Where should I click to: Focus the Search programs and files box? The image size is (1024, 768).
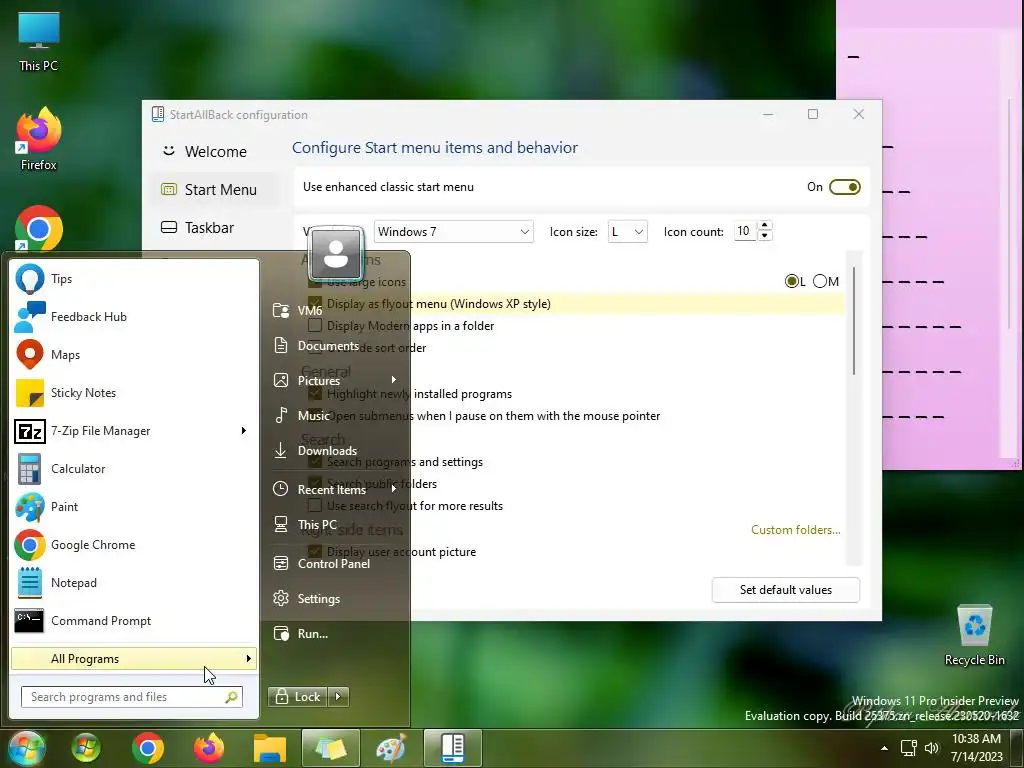pos(132,697)
